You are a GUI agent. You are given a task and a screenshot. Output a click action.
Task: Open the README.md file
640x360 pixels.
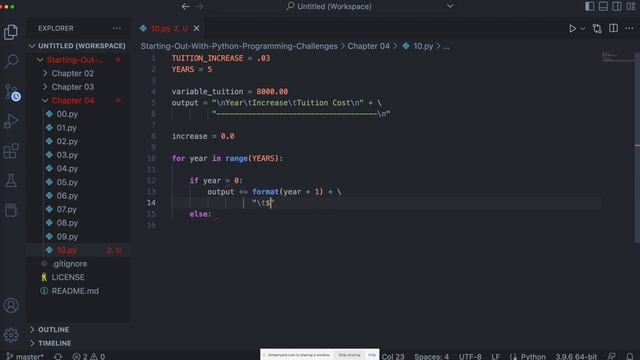click(75, 291)
